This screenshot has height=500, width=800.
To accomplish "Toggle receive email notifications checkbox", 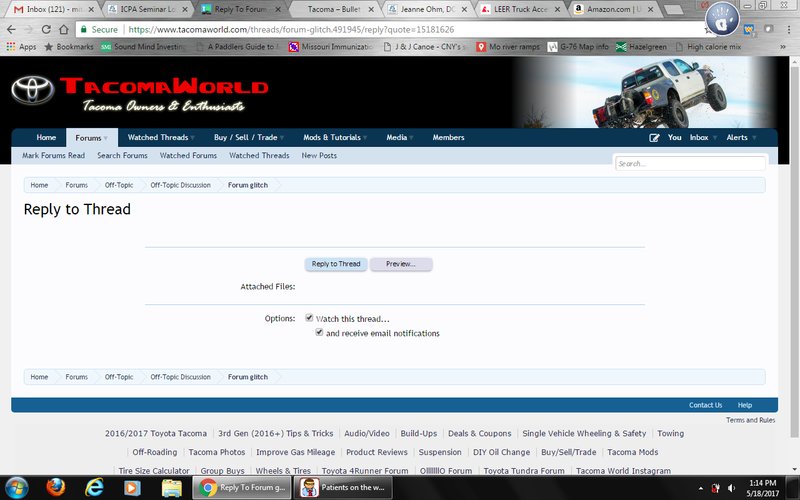I will (x=319, y=332).
